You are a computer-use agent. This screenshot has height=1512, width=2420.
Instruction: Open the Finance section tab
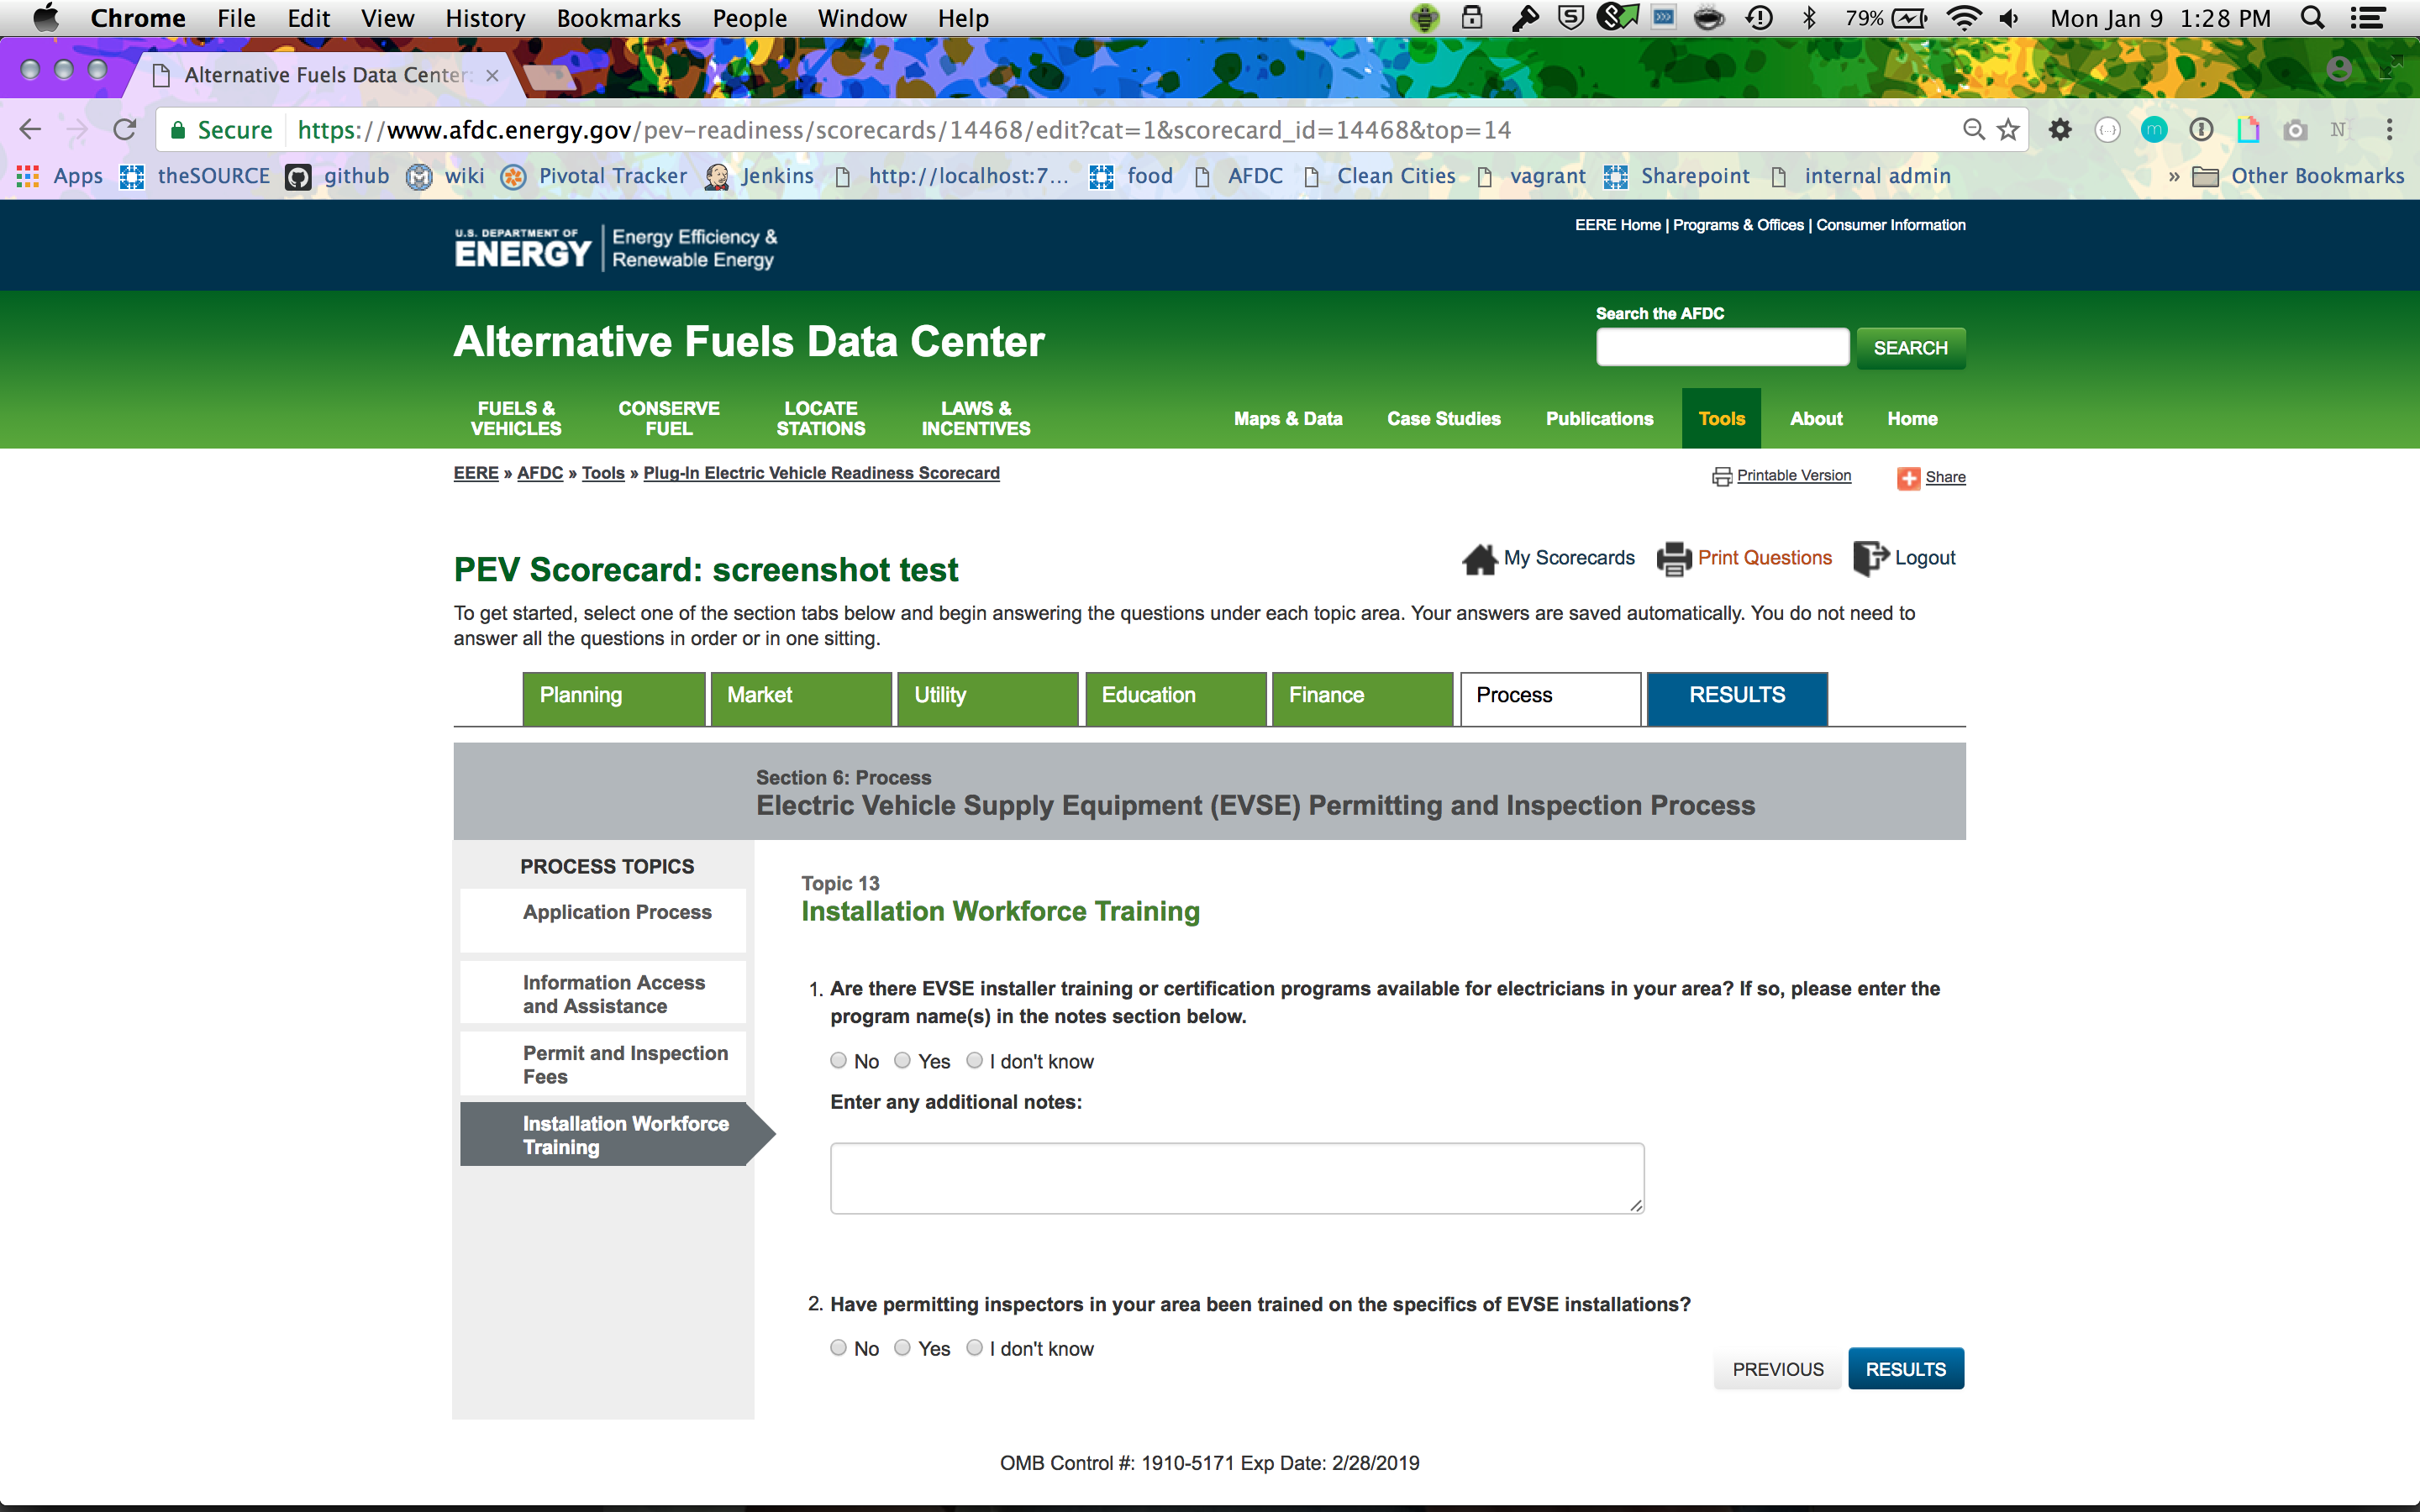tap(1361, 696)
